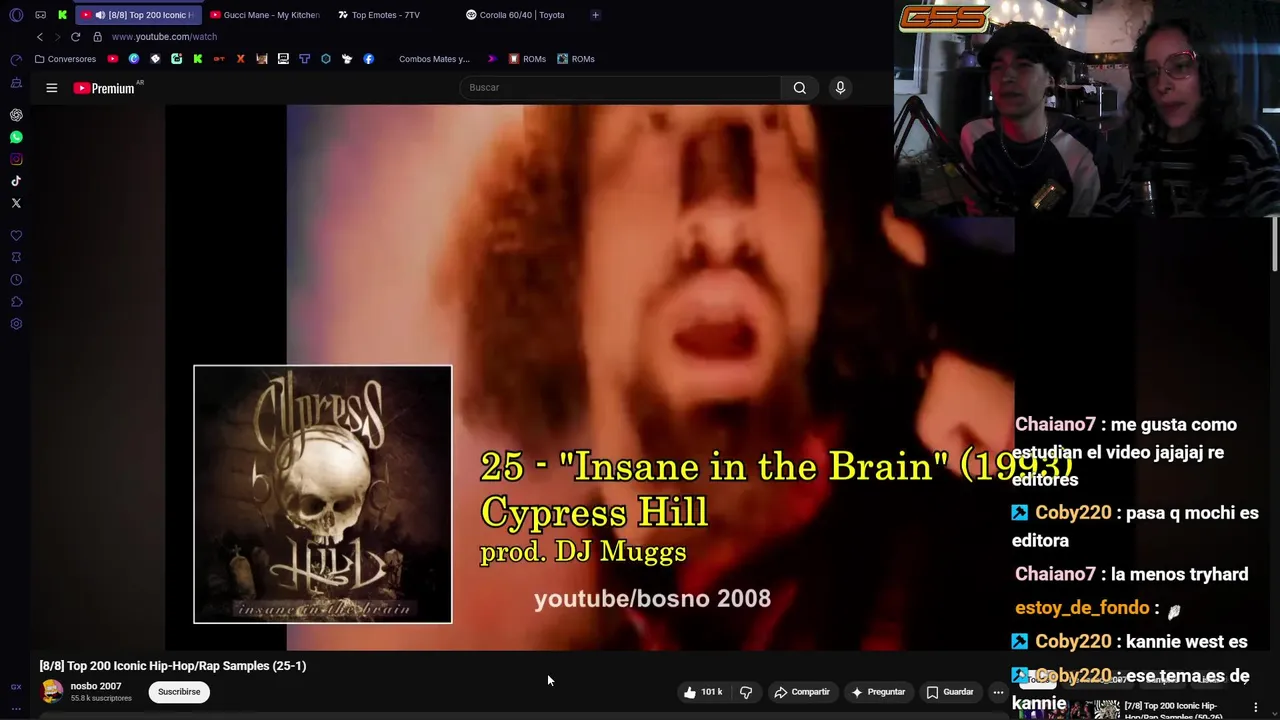The height and width of the screenshot is (720, 1280).
Task: Open suggested [7/8] Top 200 video thumbnail
Action: pyautogui.click(x=1070, y=707)
